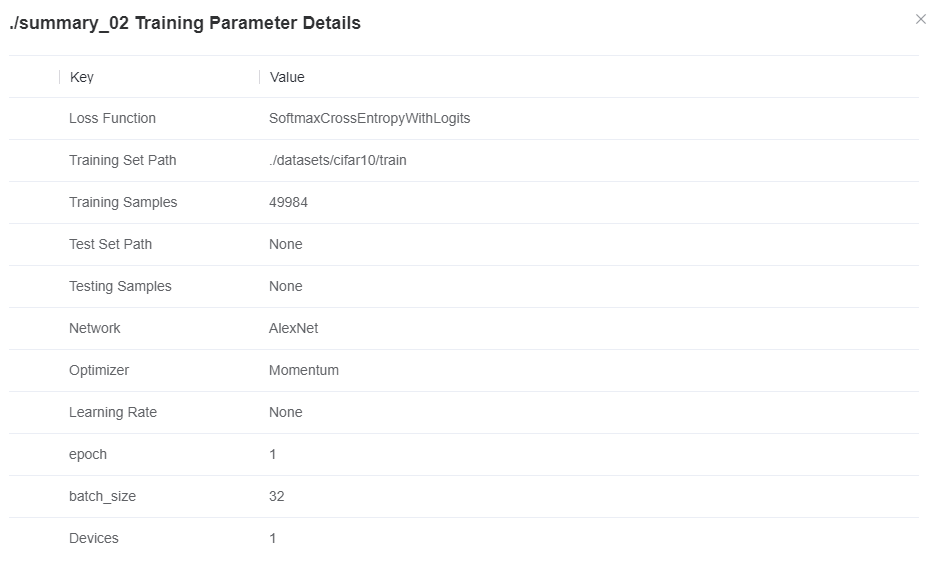
Task: Select the Test Set Path label
Action: [x=110, y=244]
